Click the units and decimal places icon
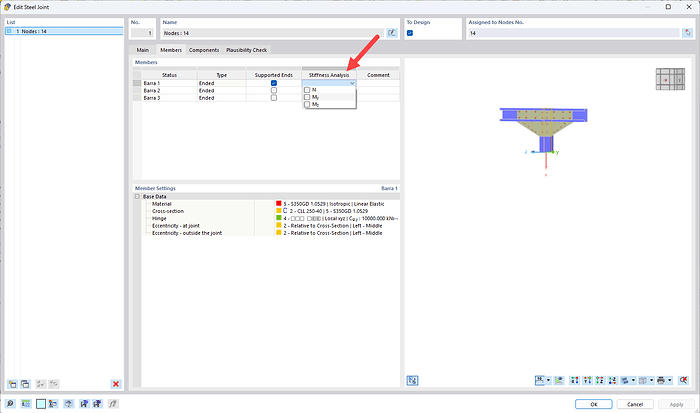 pyautogui.click(x=26, y=404)
